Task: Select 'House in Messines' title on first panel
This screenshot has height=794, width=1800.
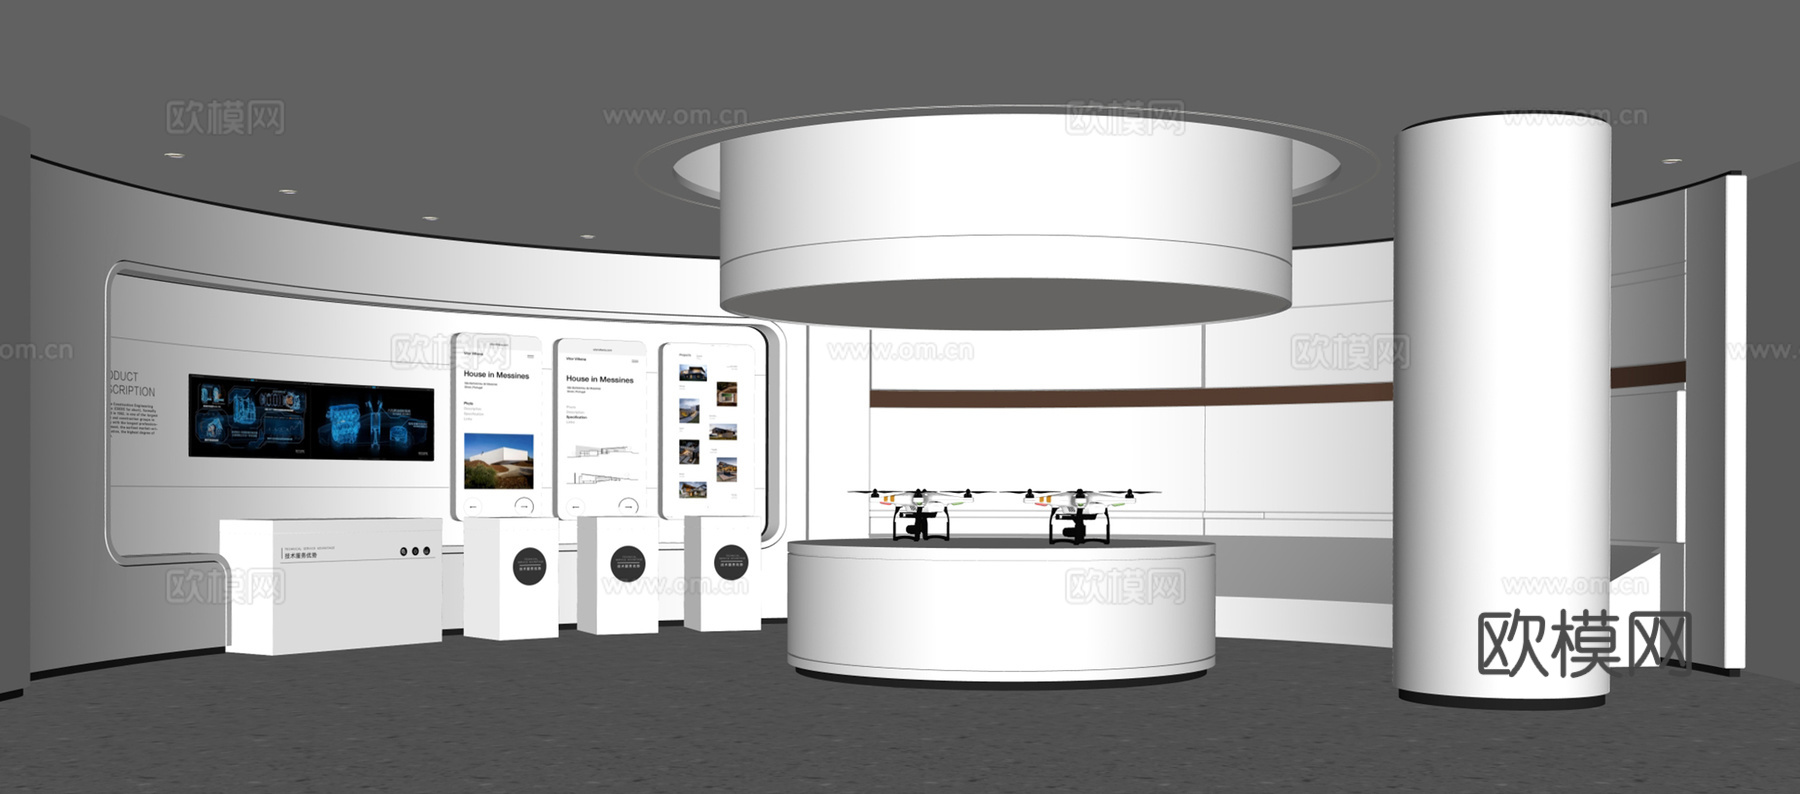Action: (x=496, y=375)
